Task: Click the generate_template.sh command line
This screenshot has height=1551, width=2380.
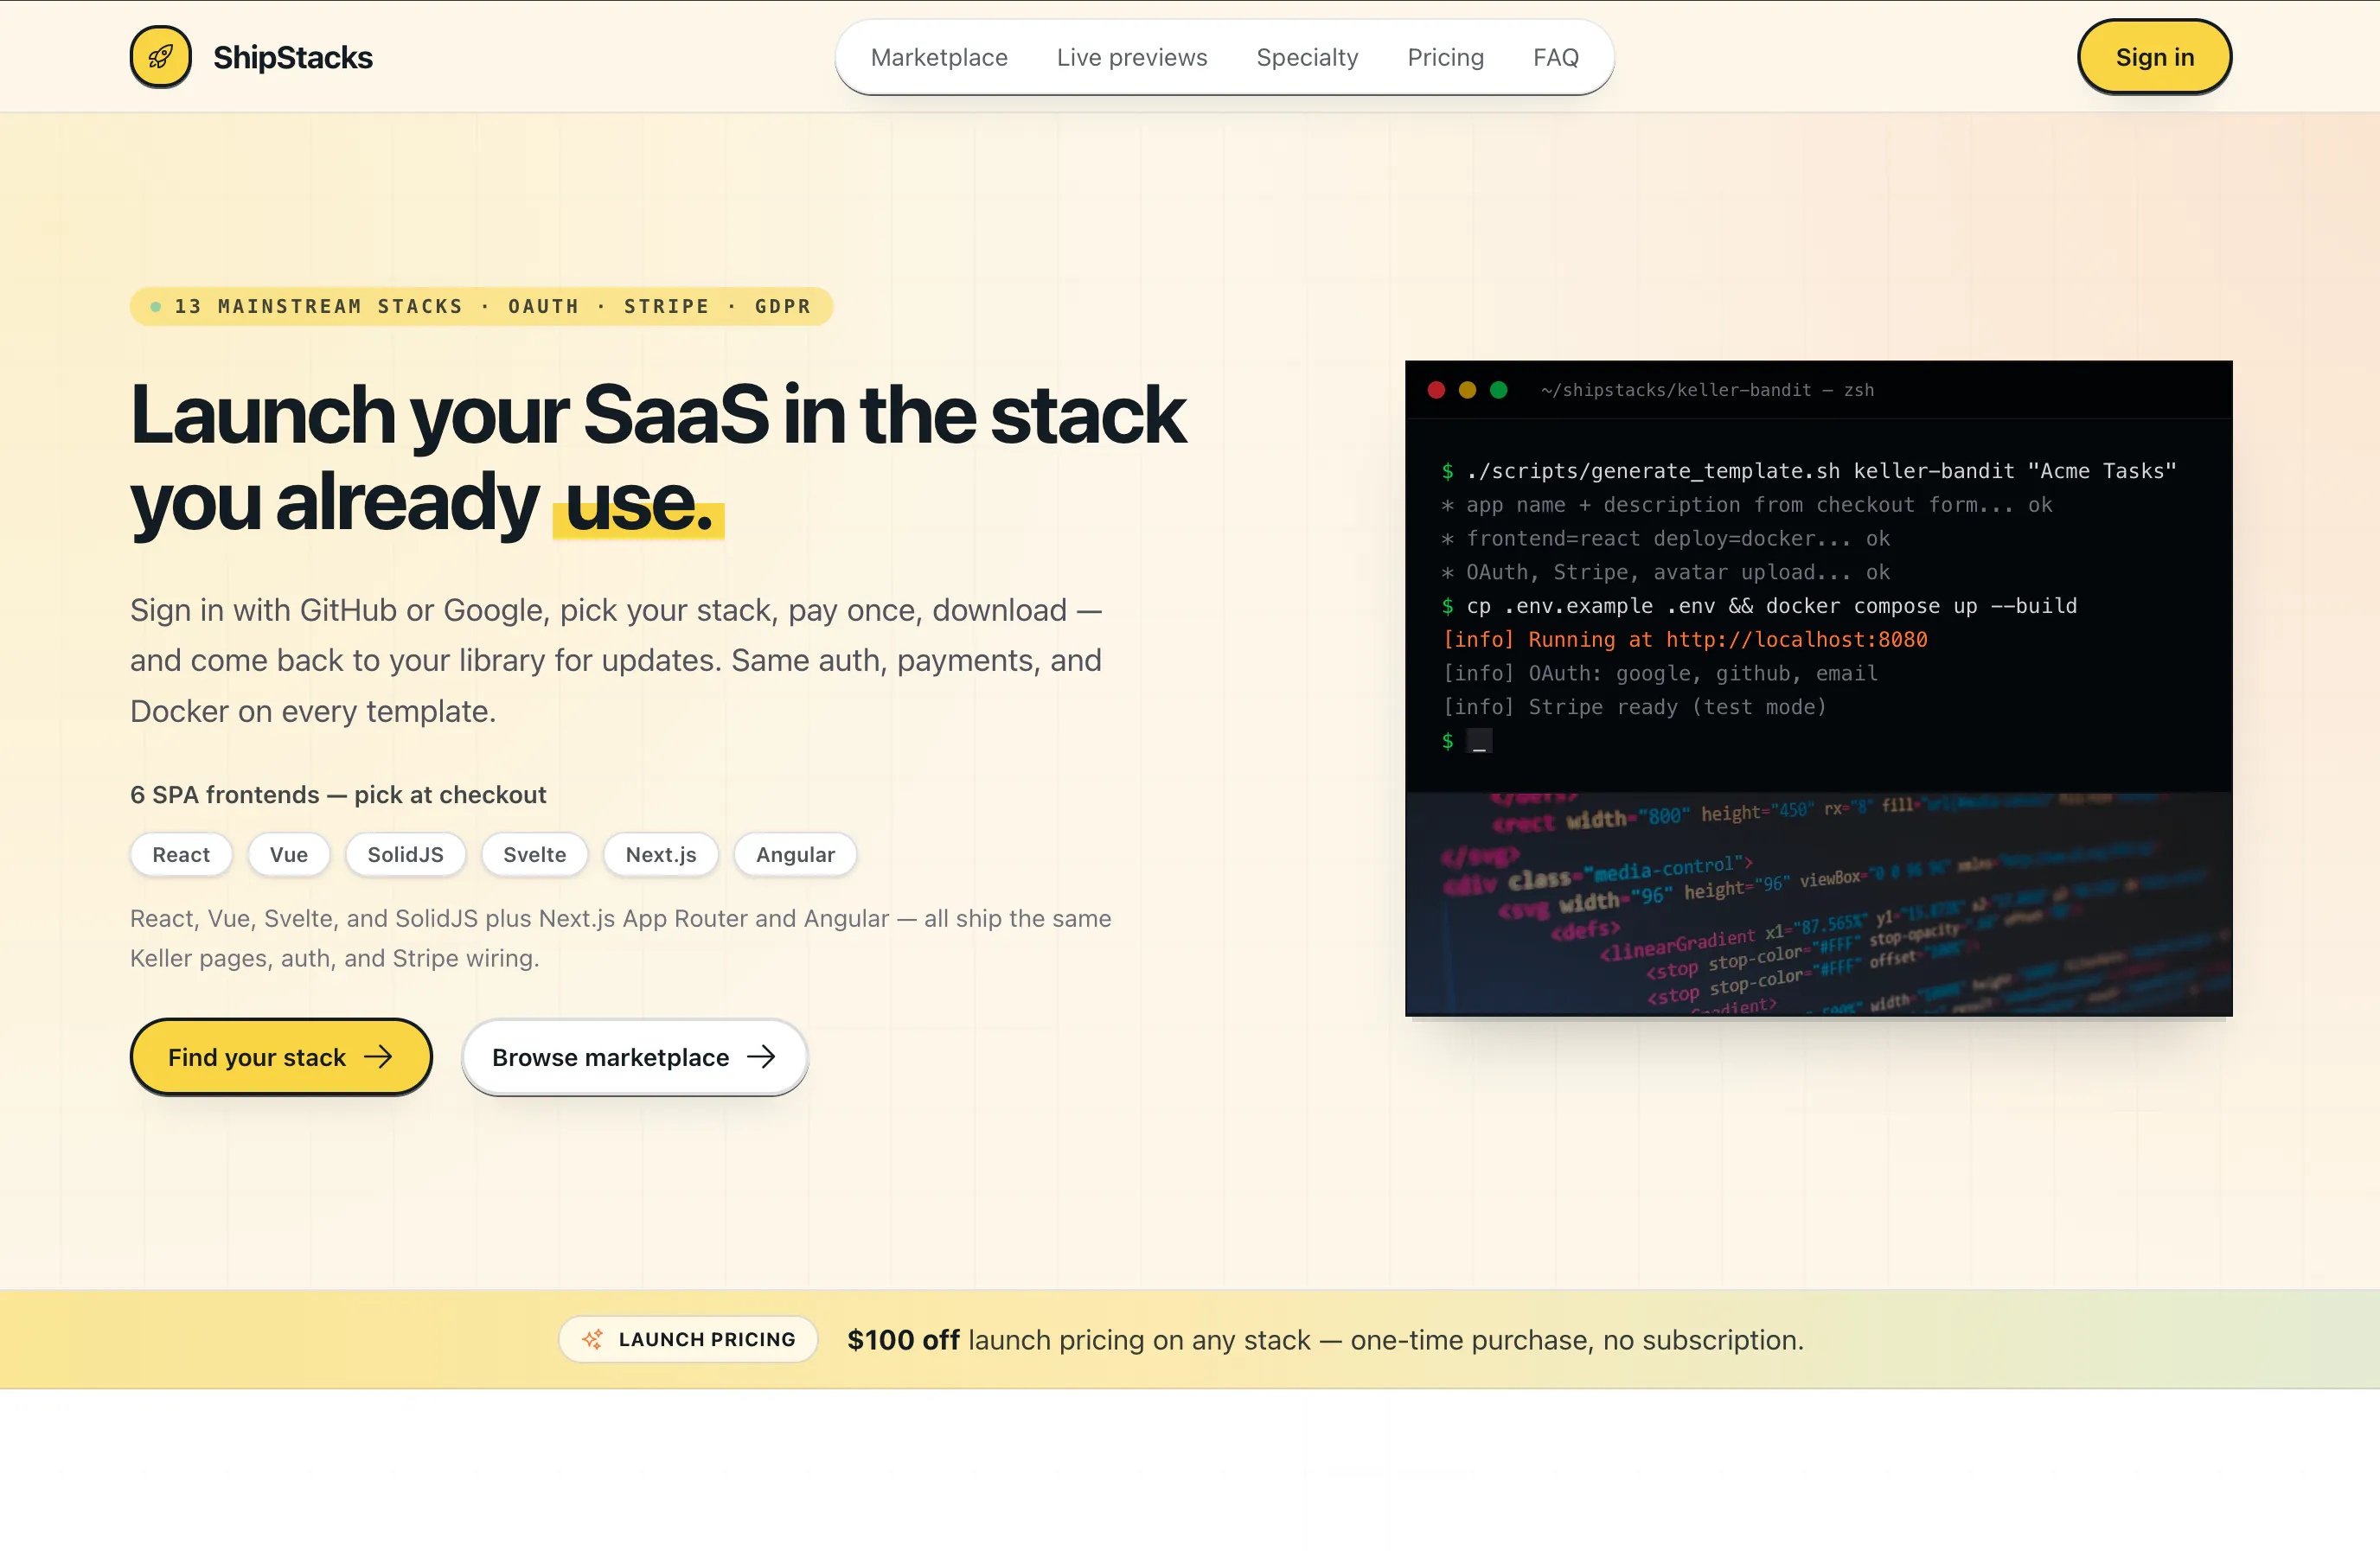Action: coord(1808,471)
